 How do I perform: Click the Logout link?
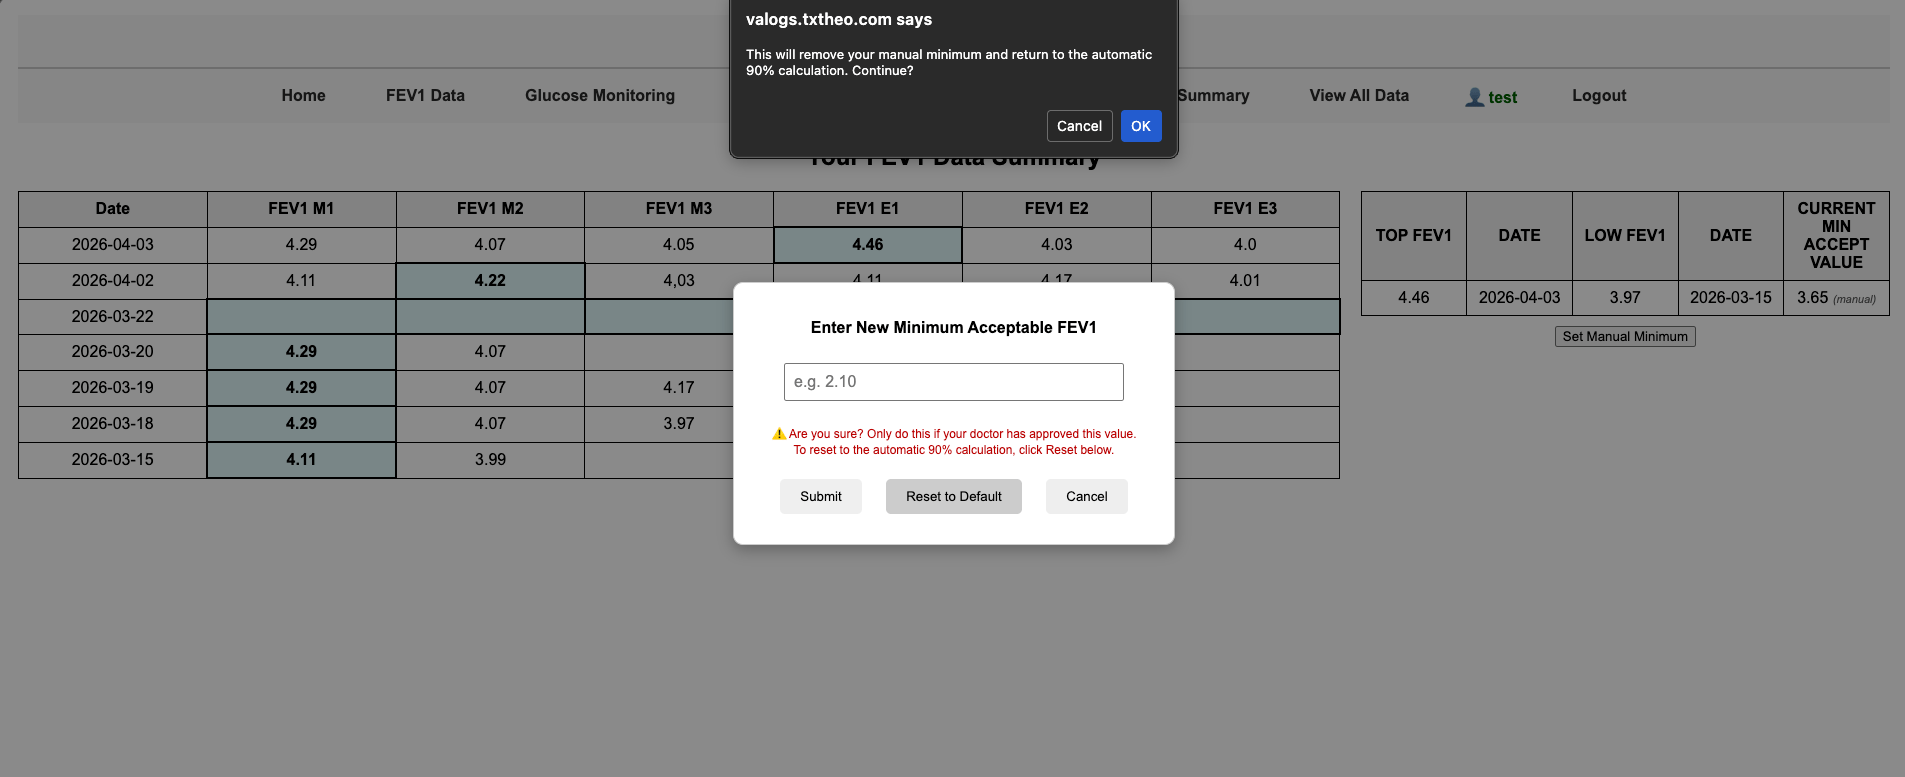[x=1598, y=96]
